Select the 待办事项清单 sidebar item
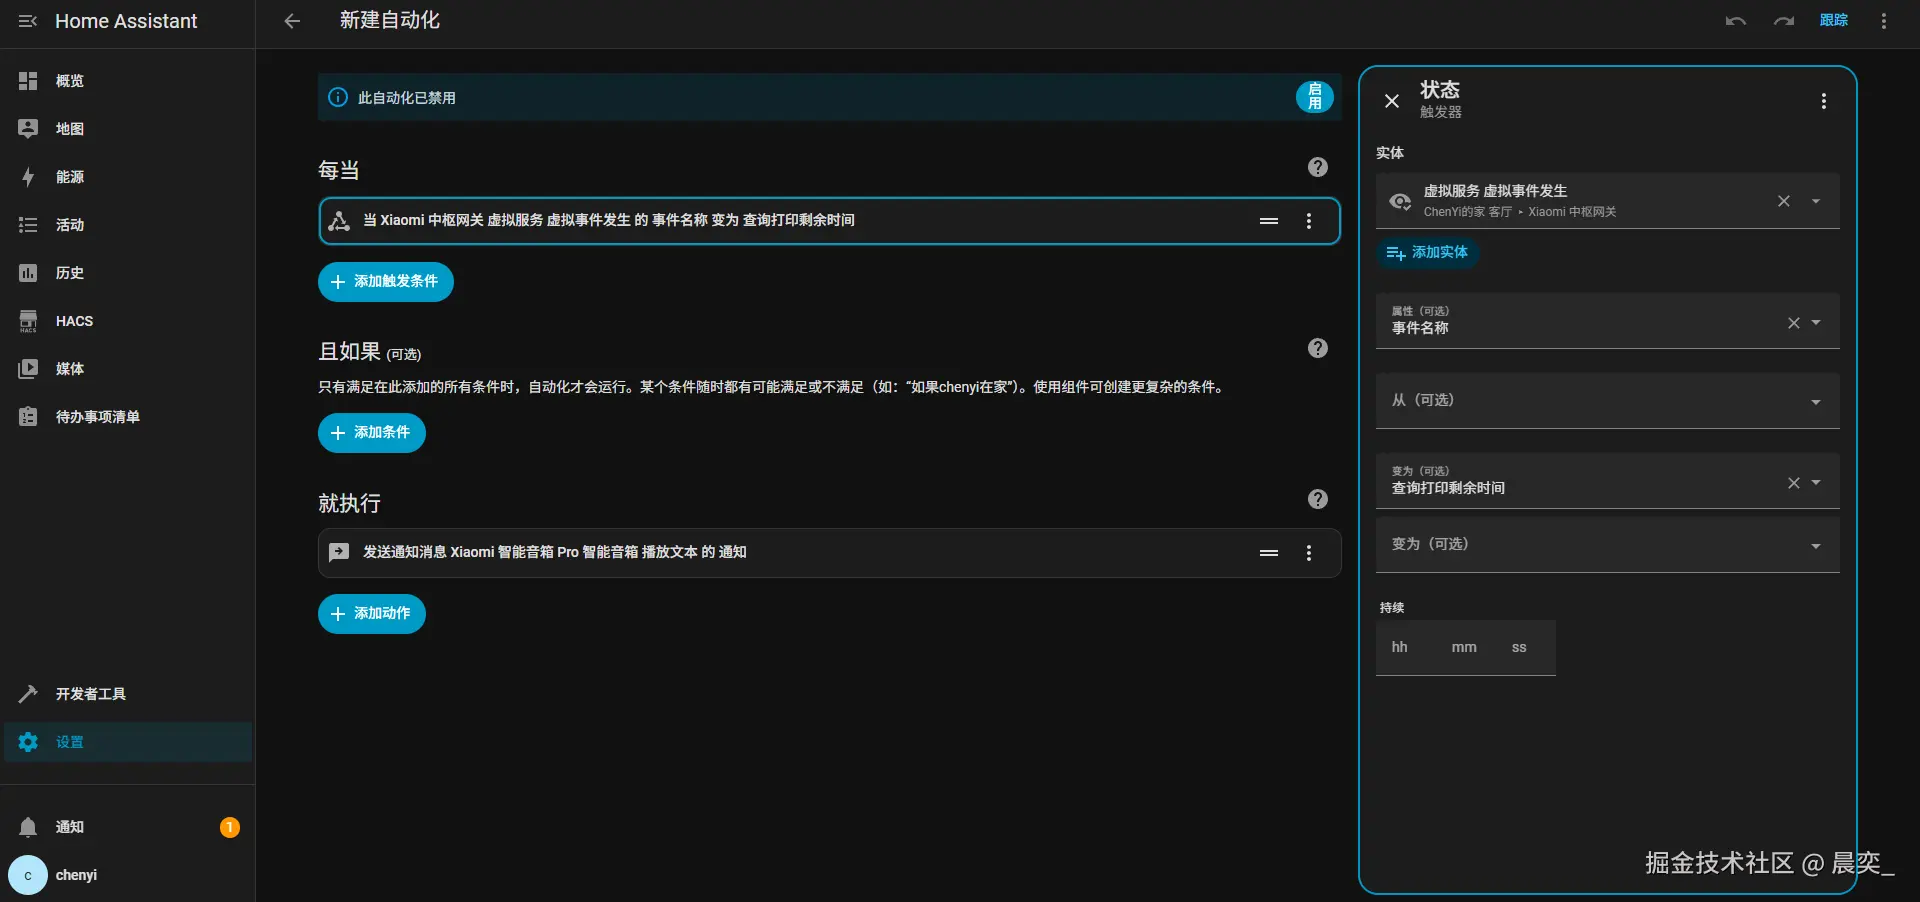 128,417
